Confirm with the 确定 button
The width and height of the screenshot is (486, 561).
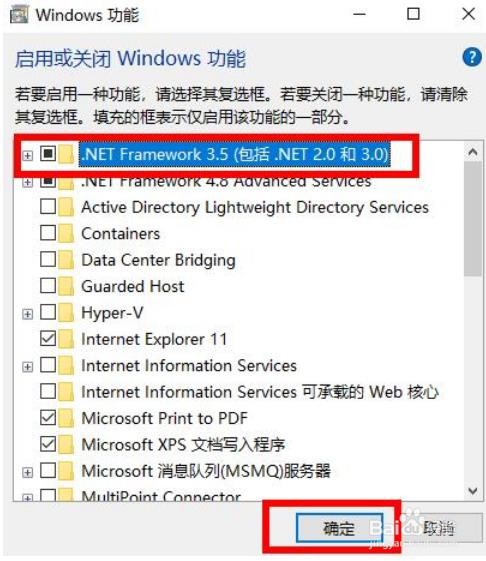(x=339, y=528)
